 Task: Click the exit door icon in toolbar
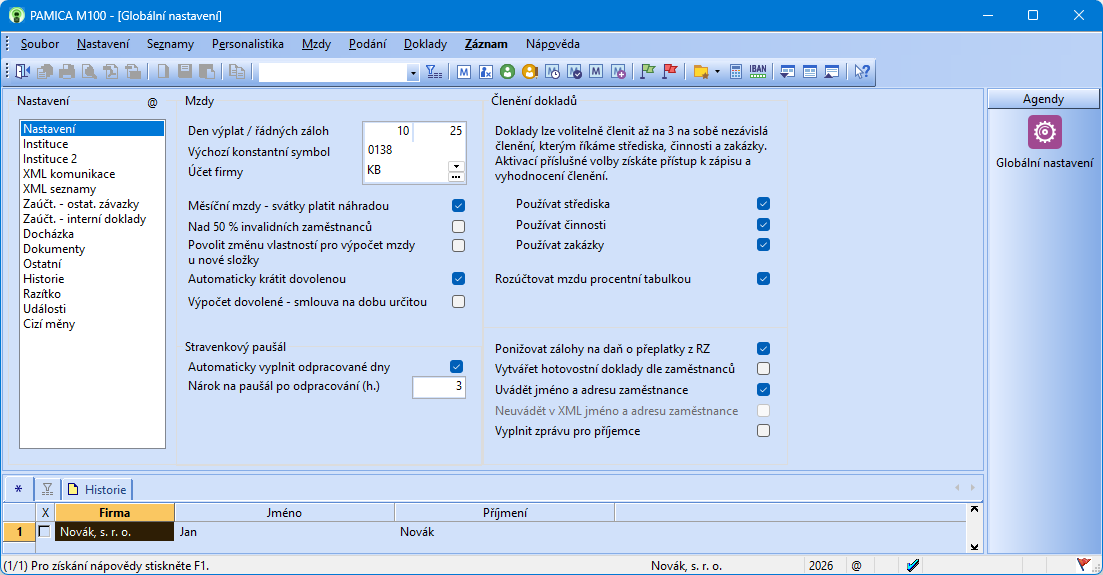[x=24, y=71]
